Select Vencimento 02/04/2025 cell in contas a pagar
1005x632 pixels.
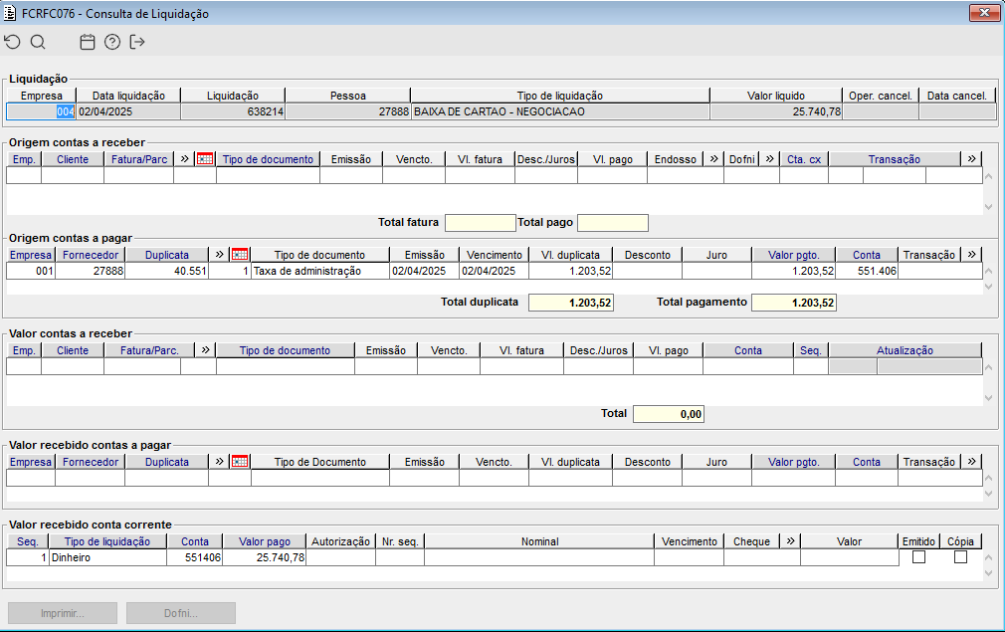494,271
